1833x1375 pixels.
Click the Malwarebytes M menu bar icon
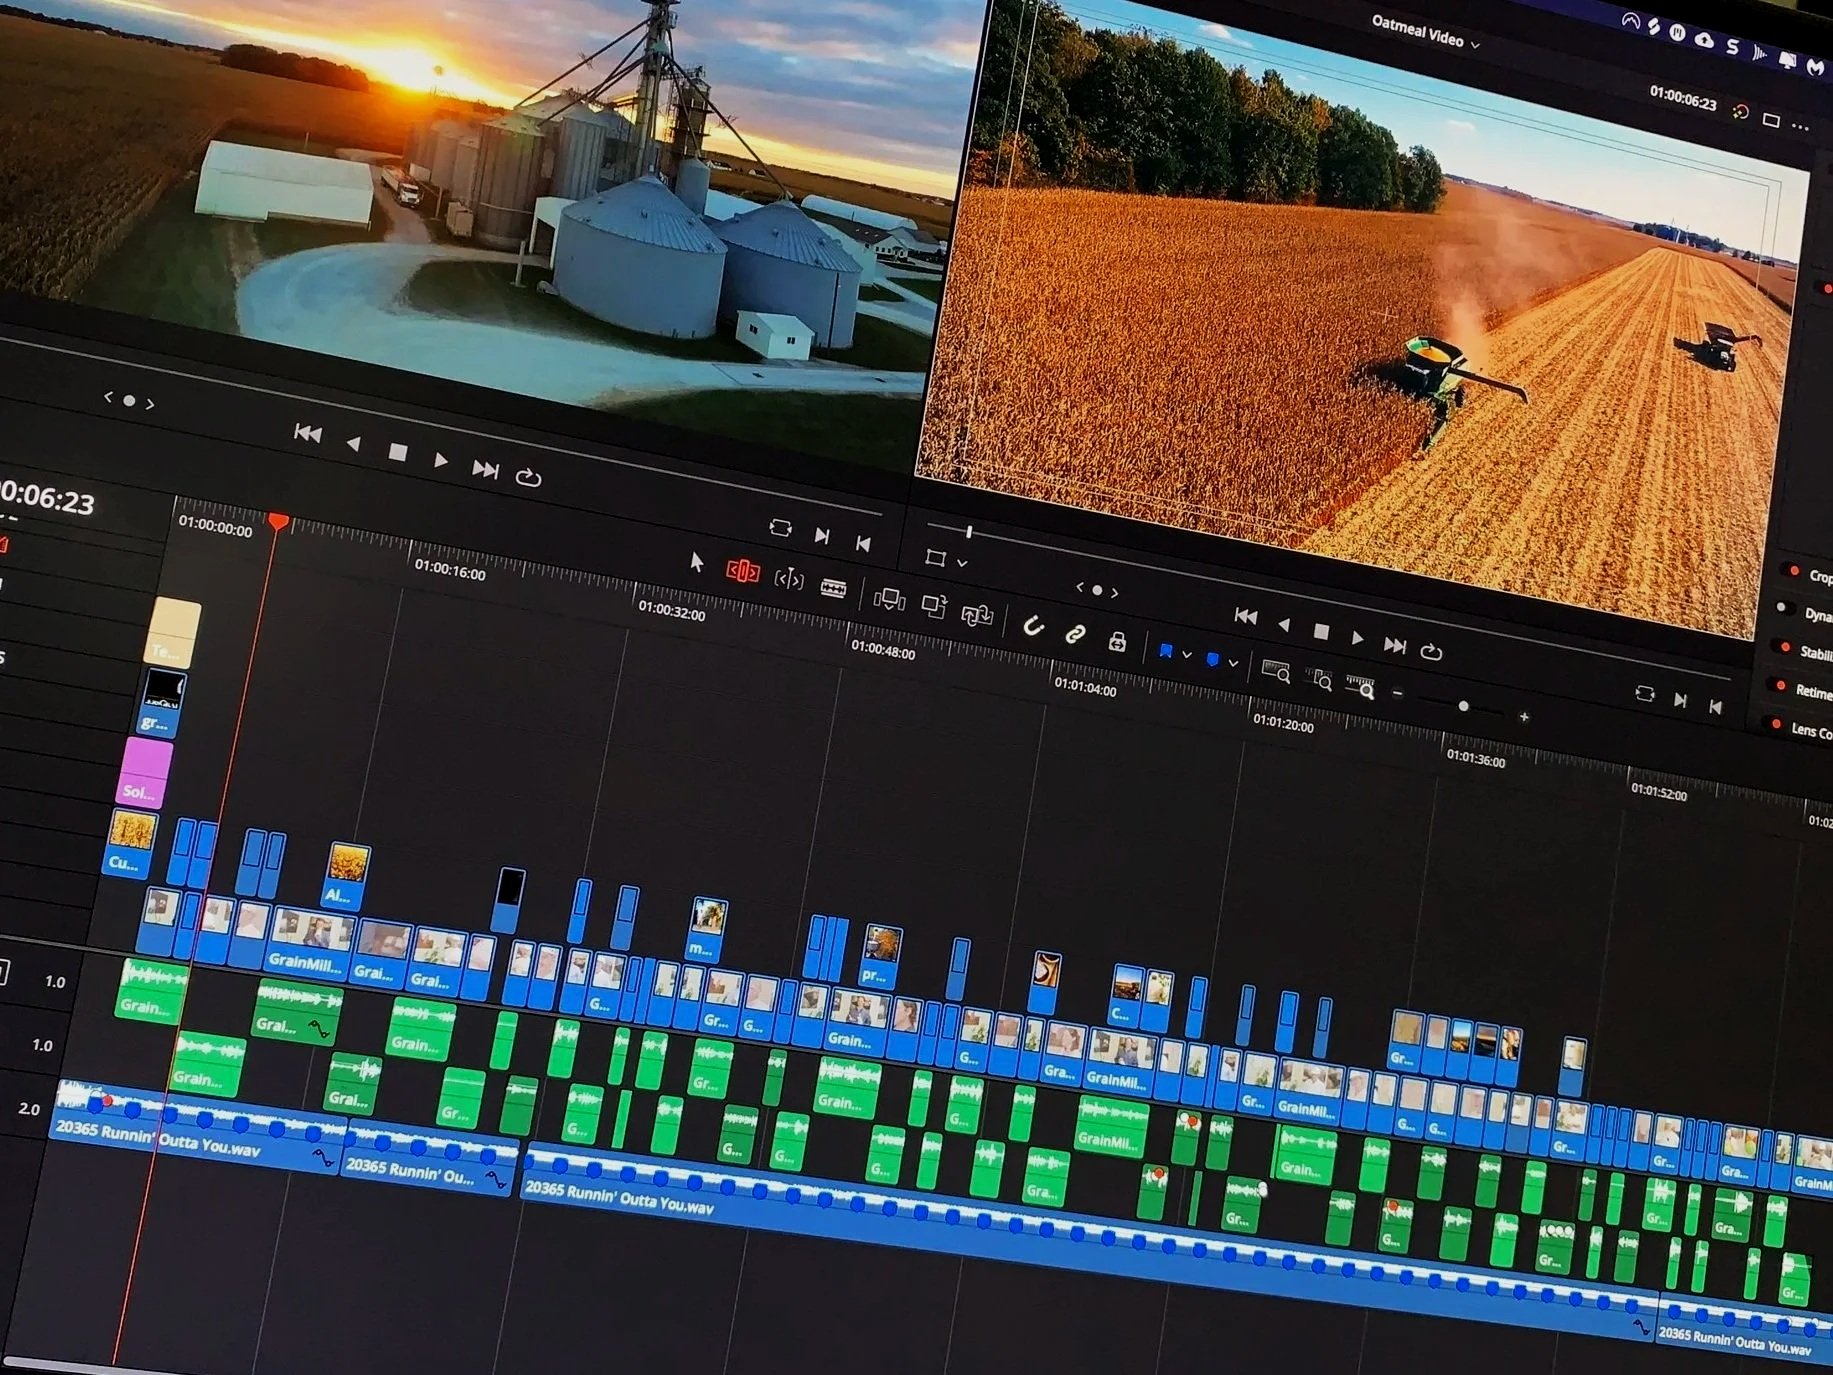point(1816,67)
